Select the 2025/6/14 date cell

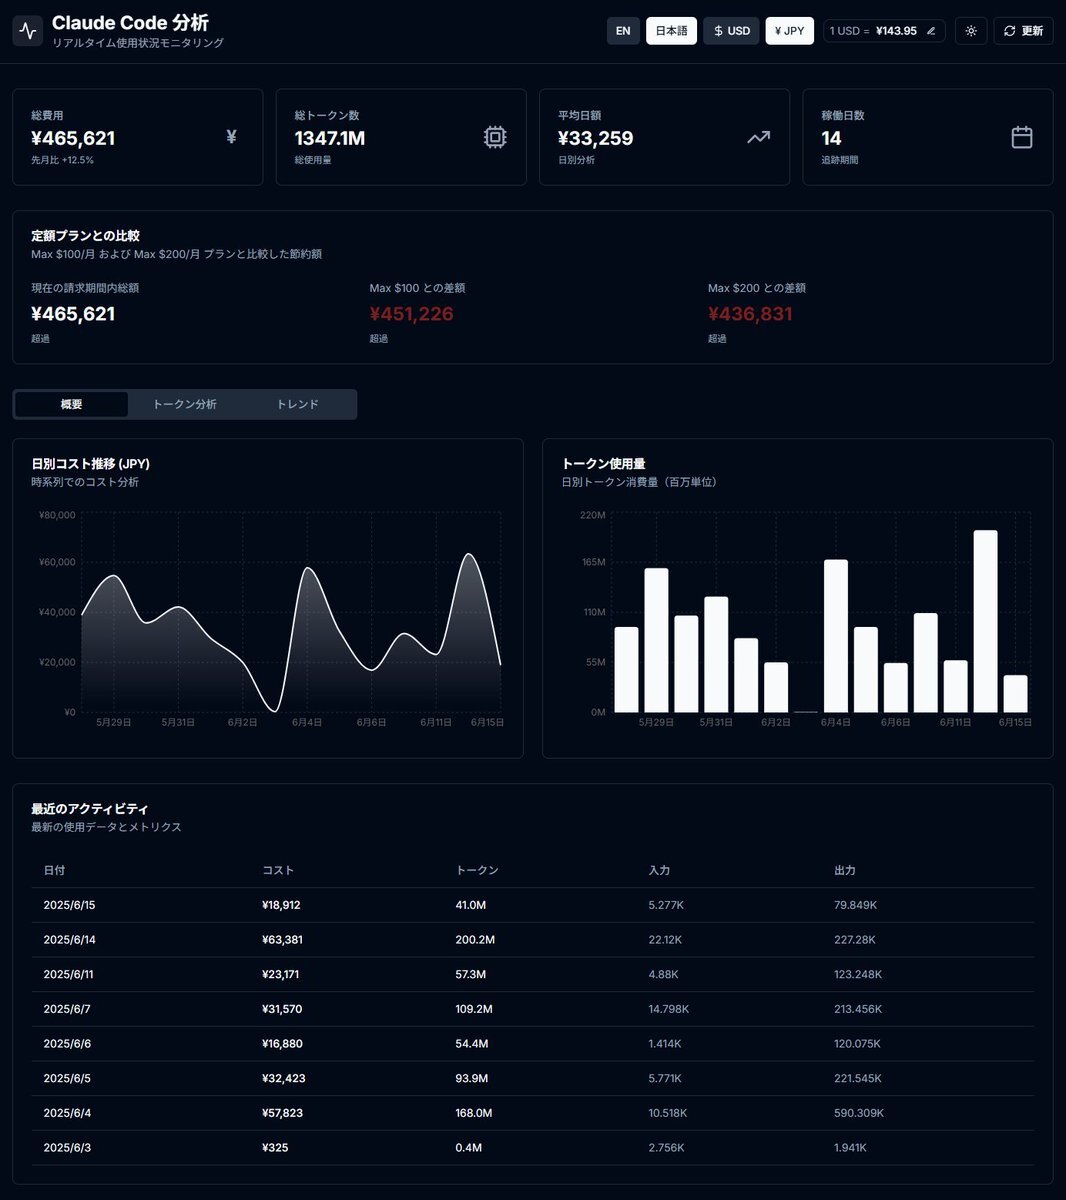click(69, 940)
